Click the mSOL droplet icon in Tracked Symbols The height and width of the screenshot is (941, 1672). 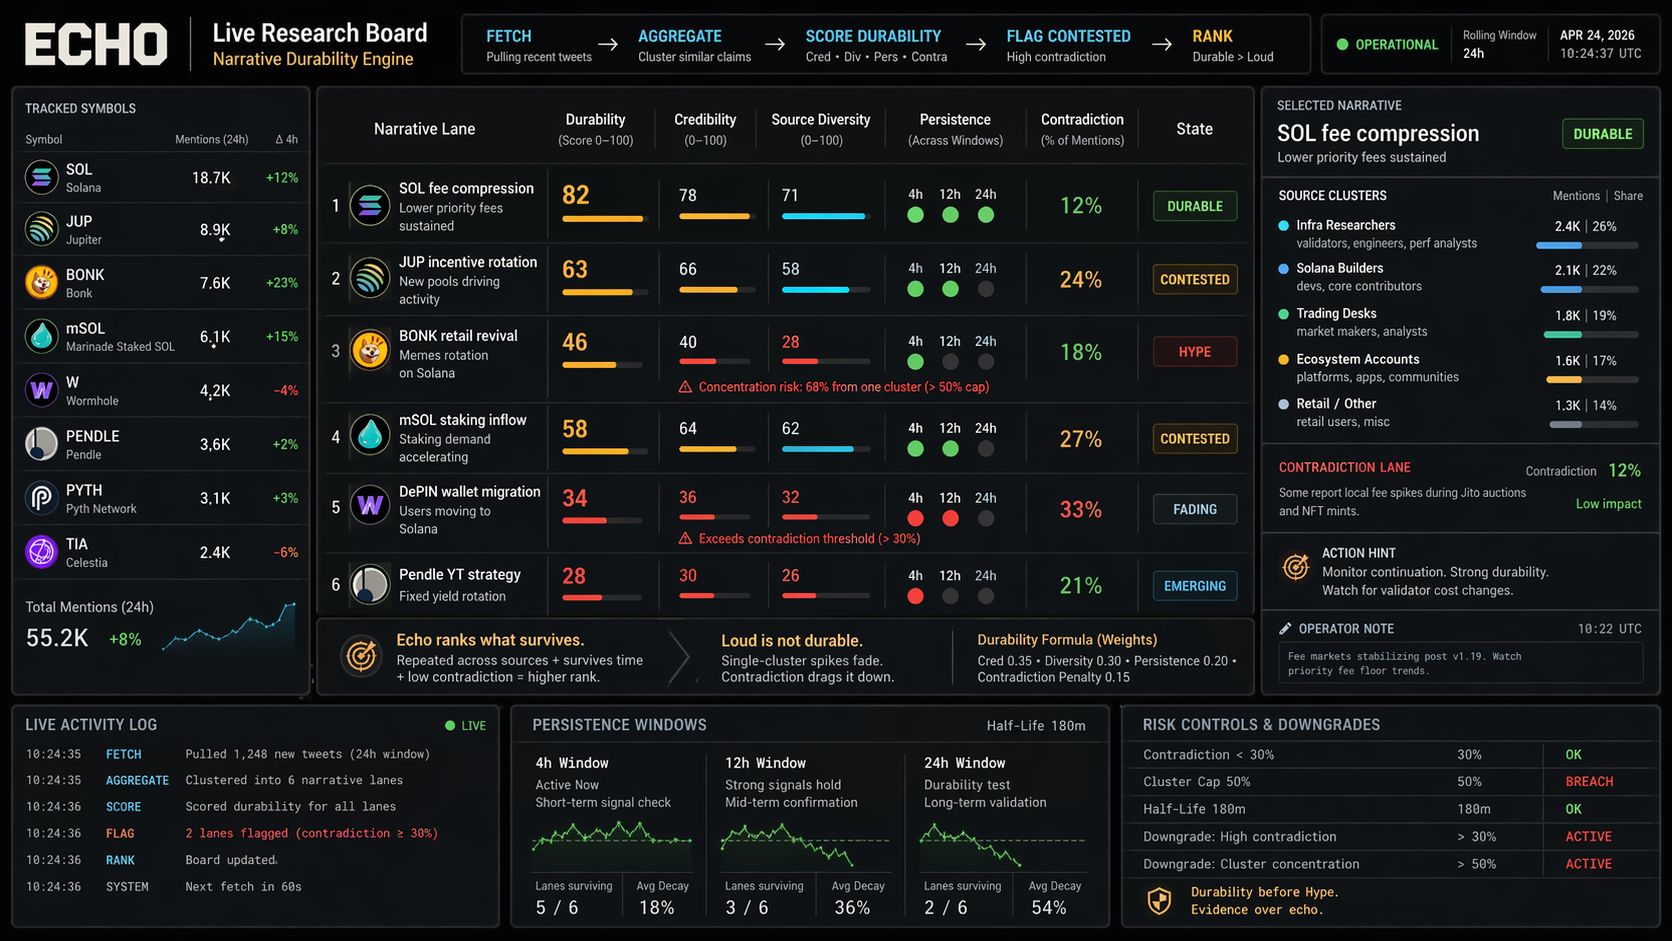point(41,336)
